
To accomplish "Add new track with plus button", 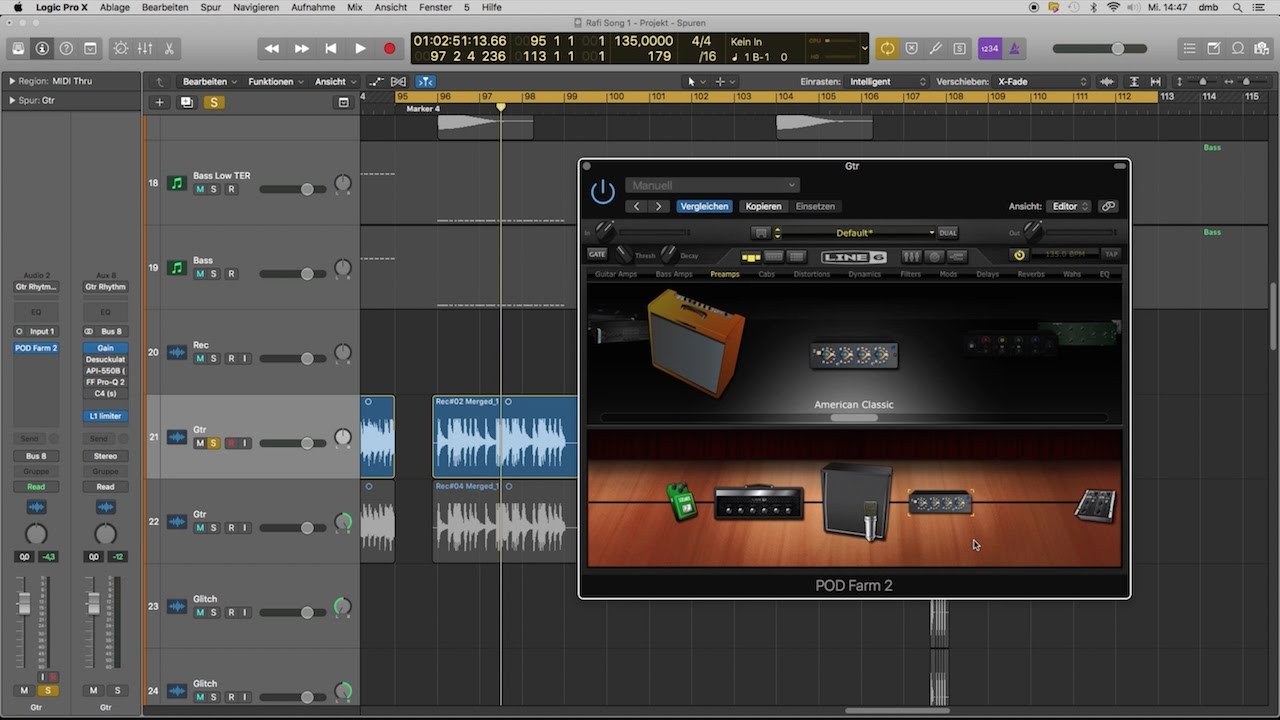I will (159, 102).
